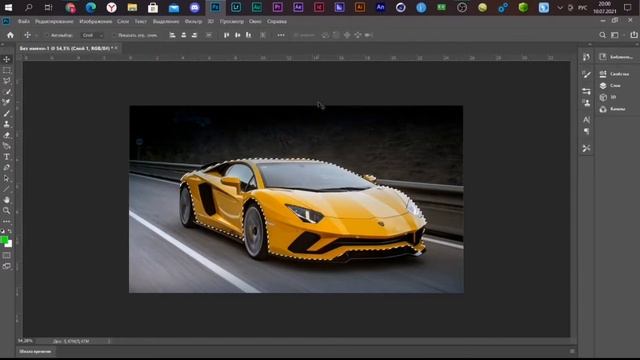
Task: Switch to the Без имени-1 document tab
Action: point(66,48)
